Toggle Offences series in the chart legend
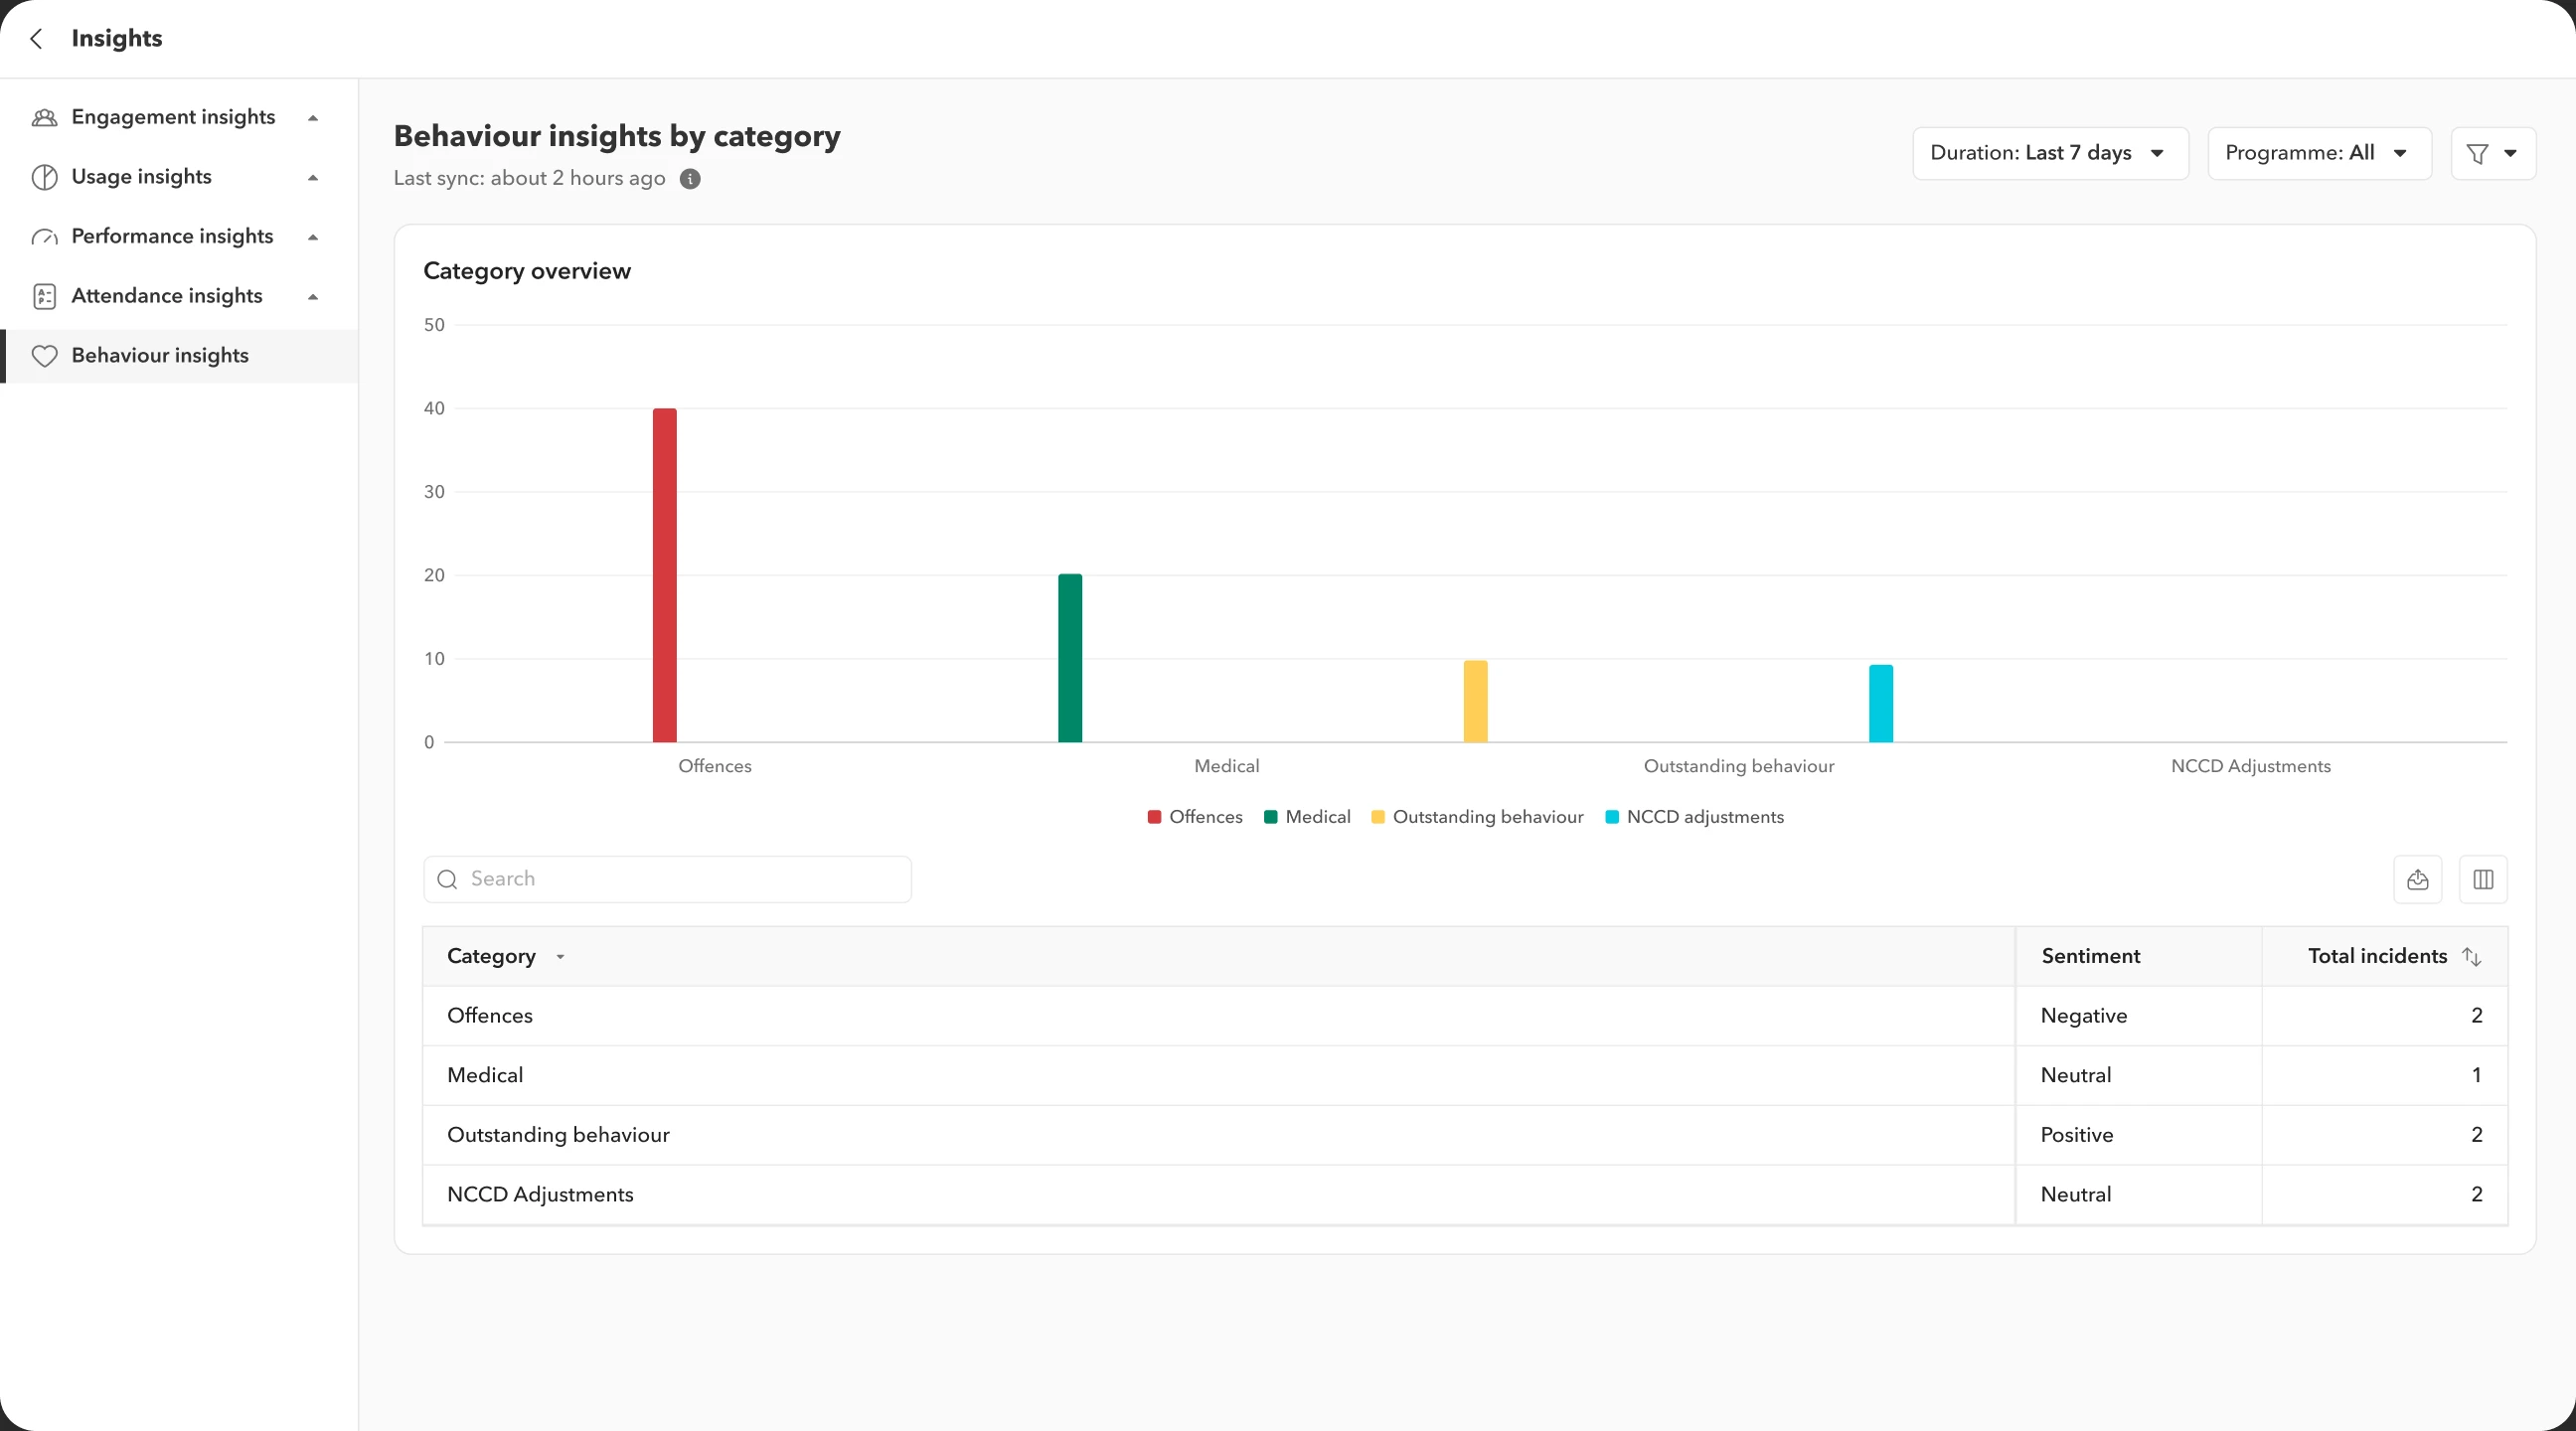 [1195, 817]
